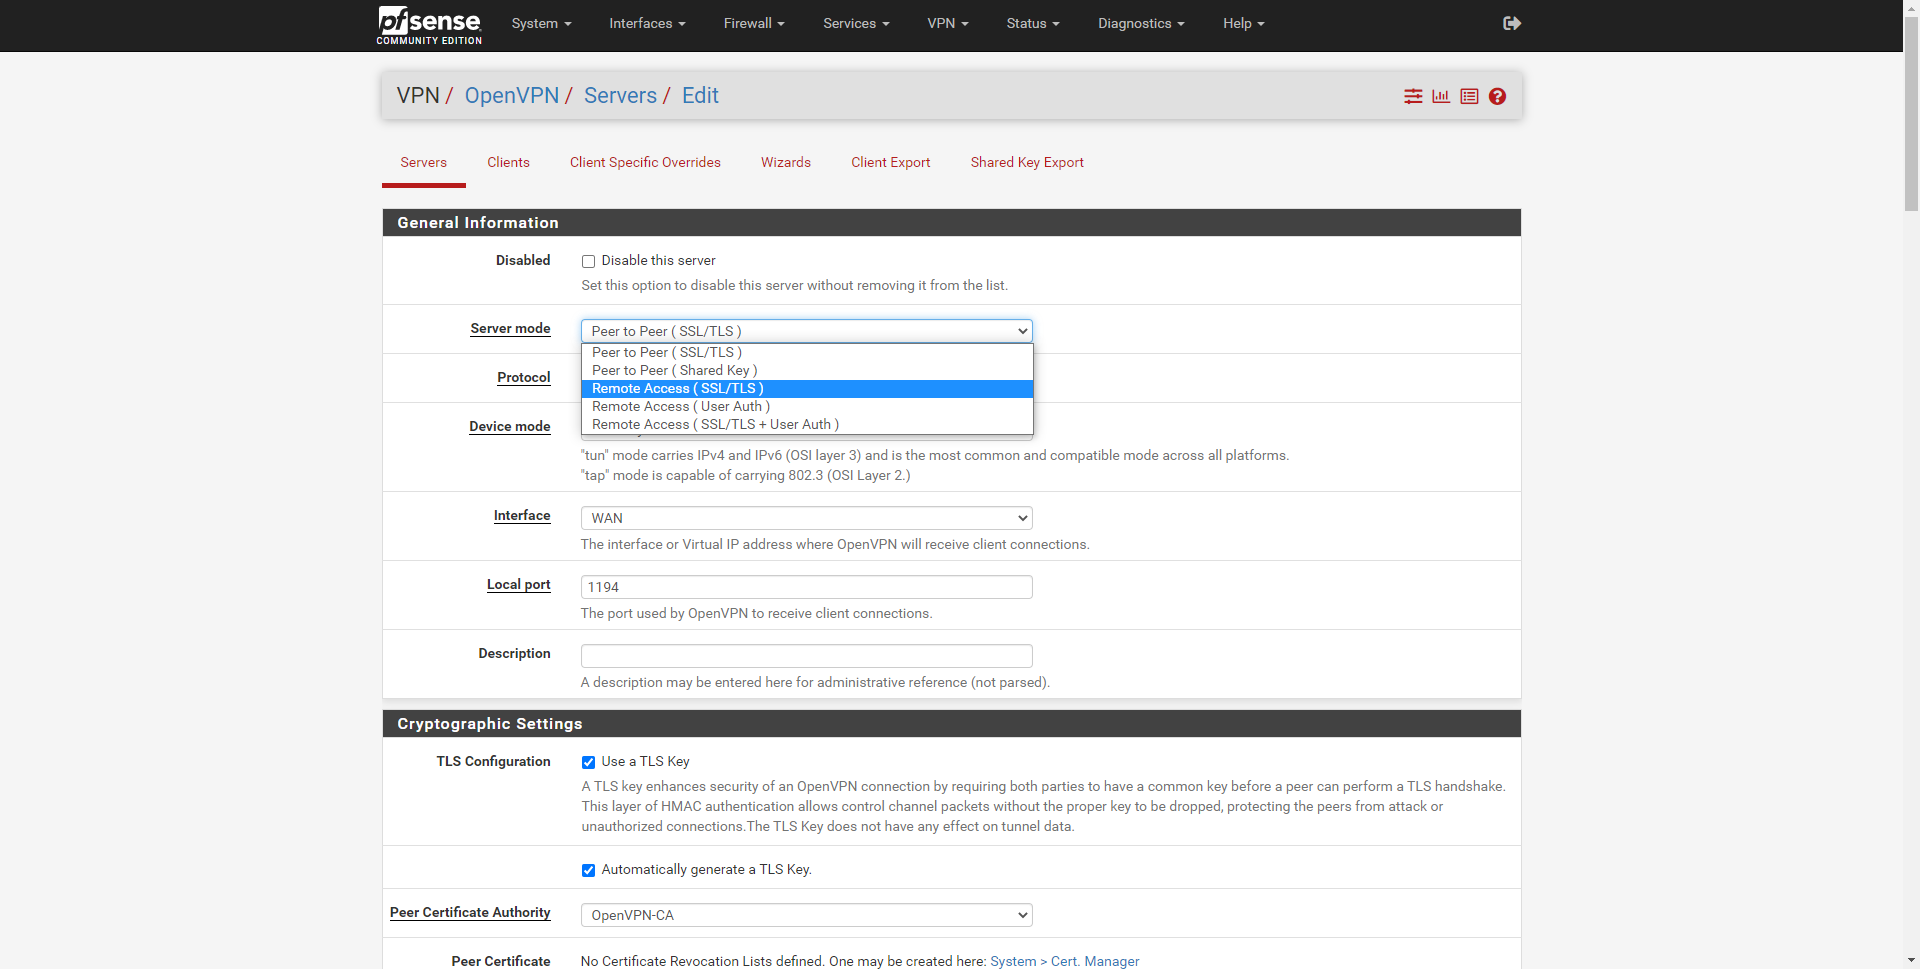Viewport: 1920px width, 969px height.
Task: Open the related log entries icon
Action: click(x=1469, y=96)
